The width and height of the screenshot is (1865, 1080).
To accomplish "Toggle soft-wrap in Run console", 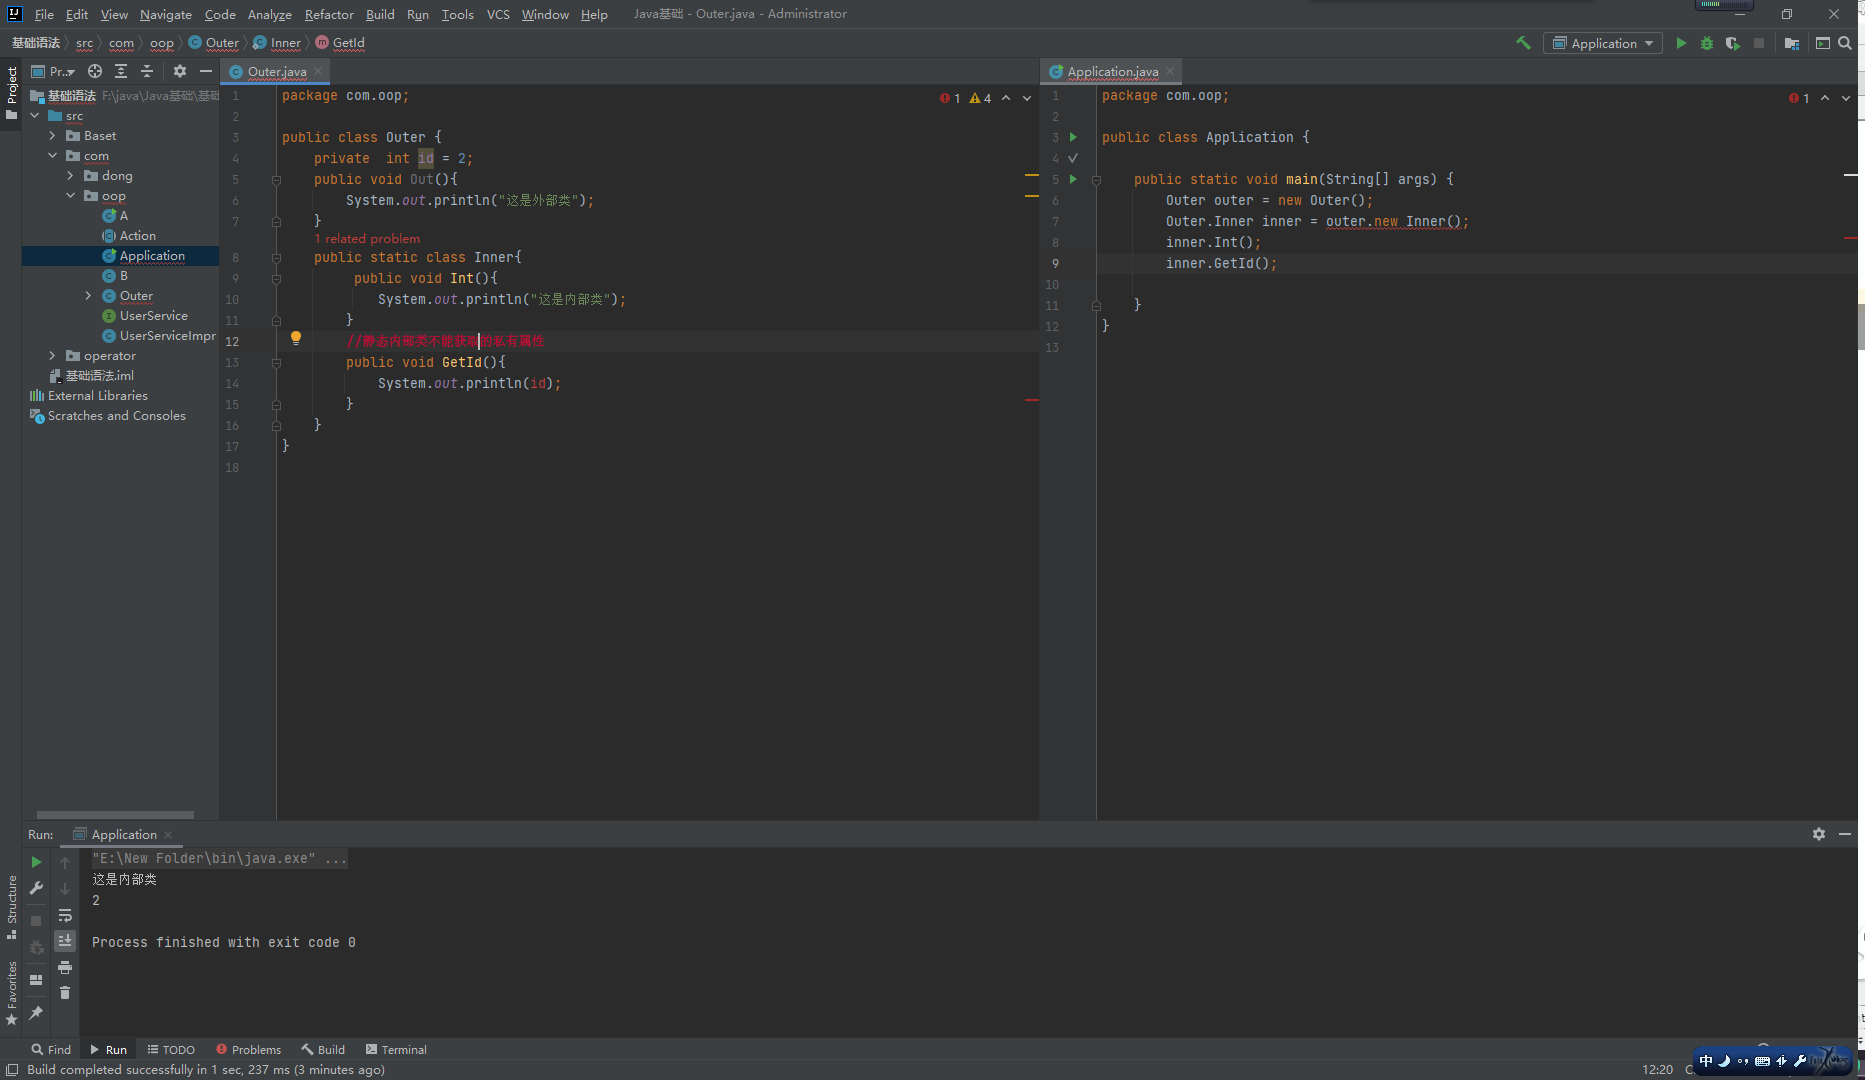I will pyautogui.click(x=65, y=915).
